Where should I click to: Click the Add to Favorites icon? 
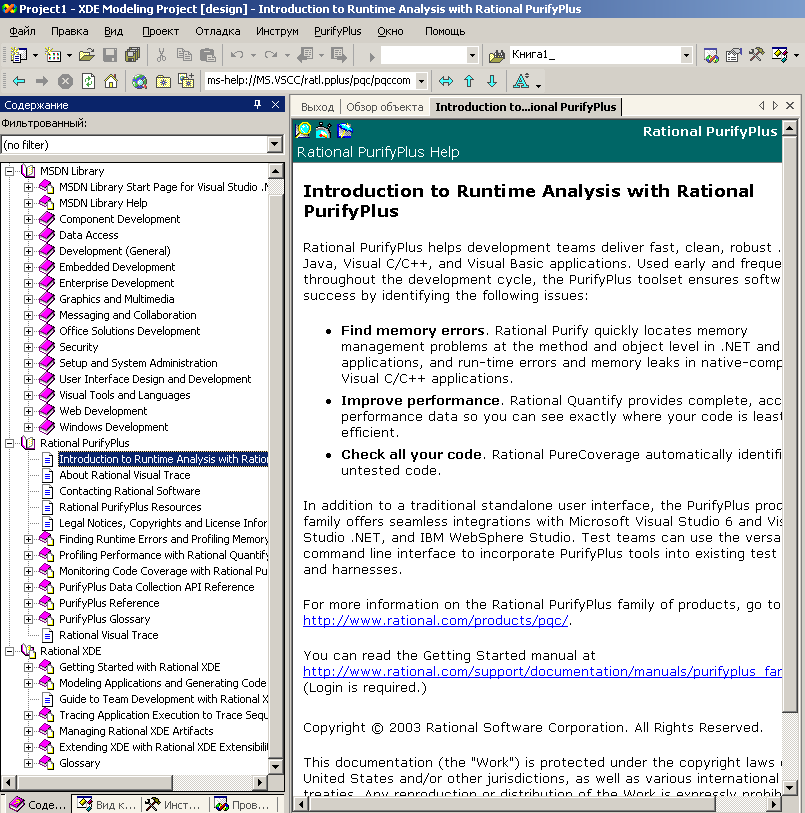click(x=186, y=81)
